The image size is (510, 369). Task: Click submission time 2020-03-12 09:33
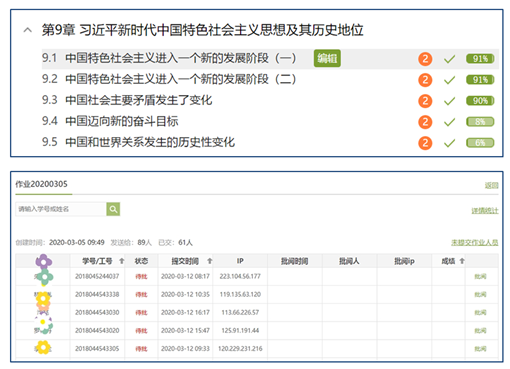[185, 349]
